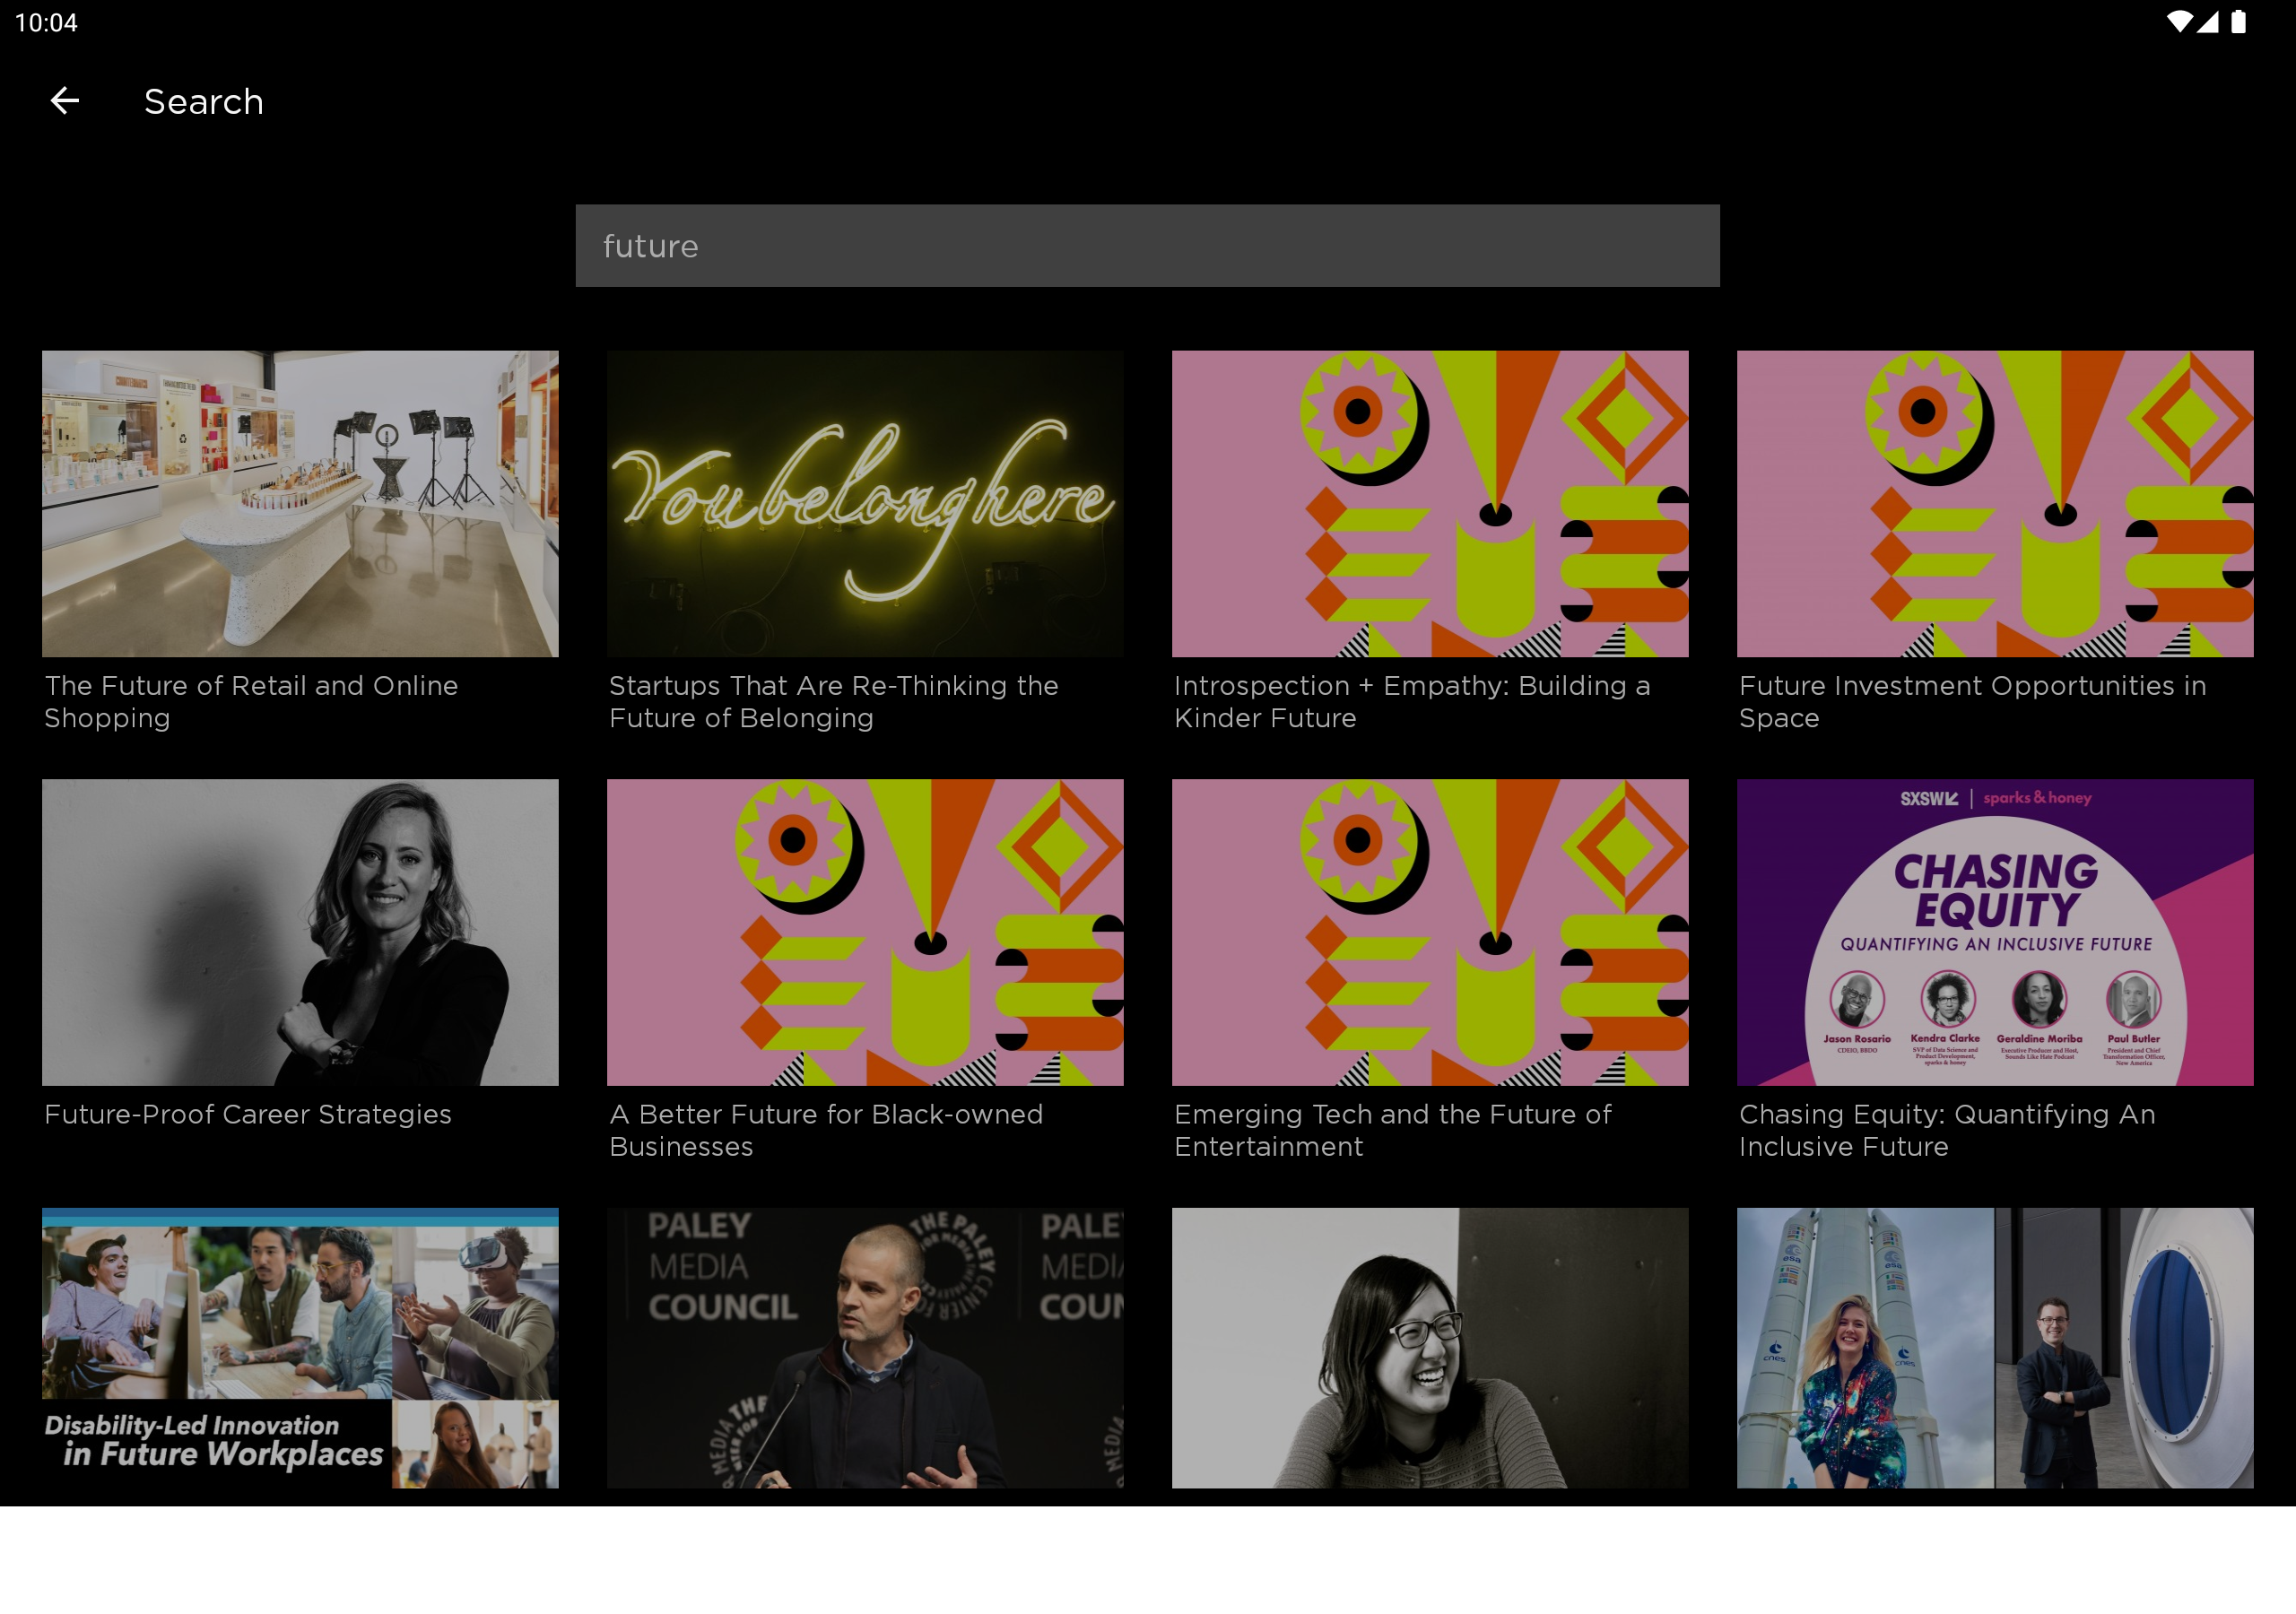This screenshot has width=2296, height=1614.
Task: Click the battery status icon
Action: tap(2239, 22)
